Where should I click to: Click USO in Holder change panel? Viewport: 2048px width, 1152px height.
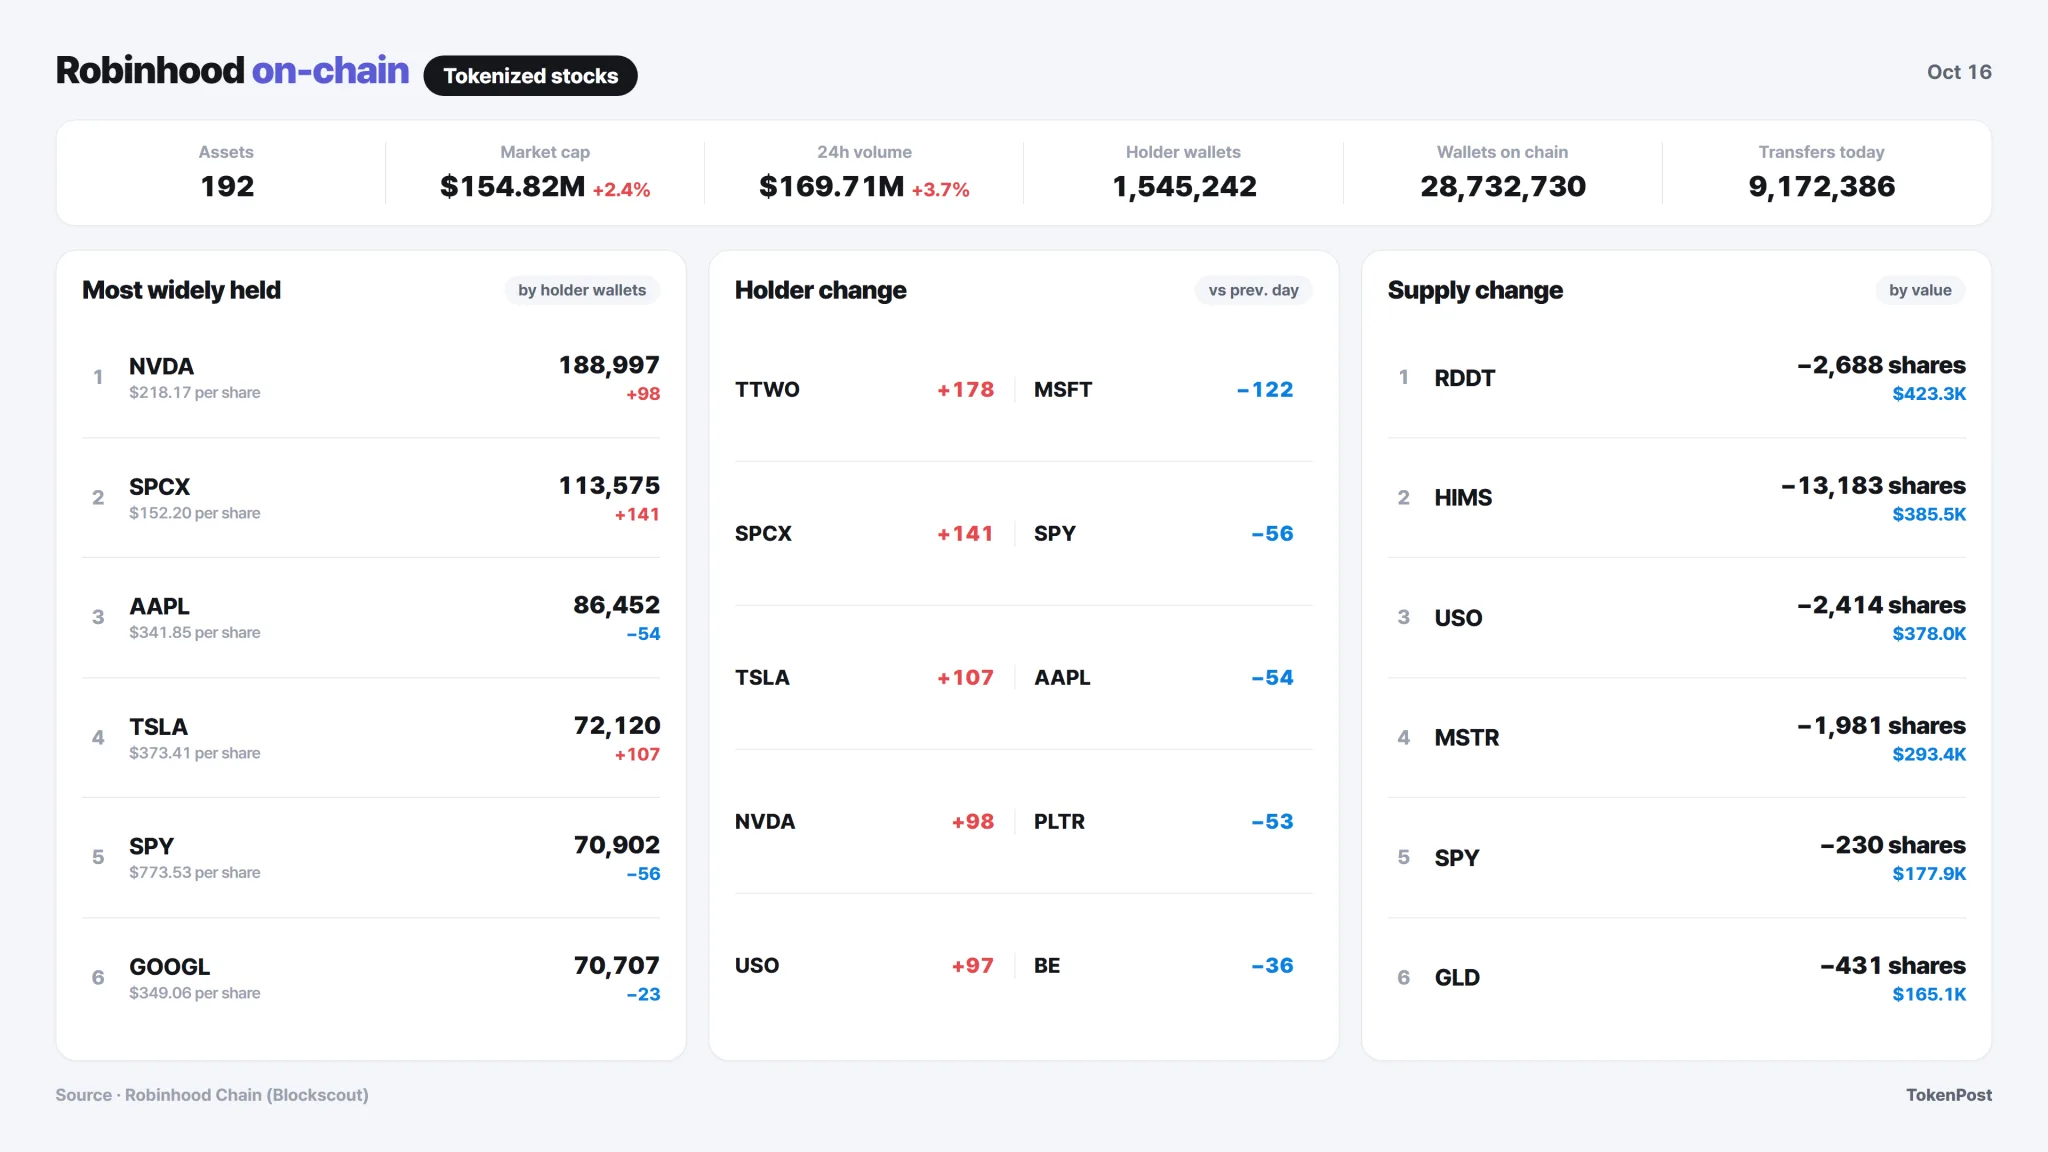click(757, 965)
